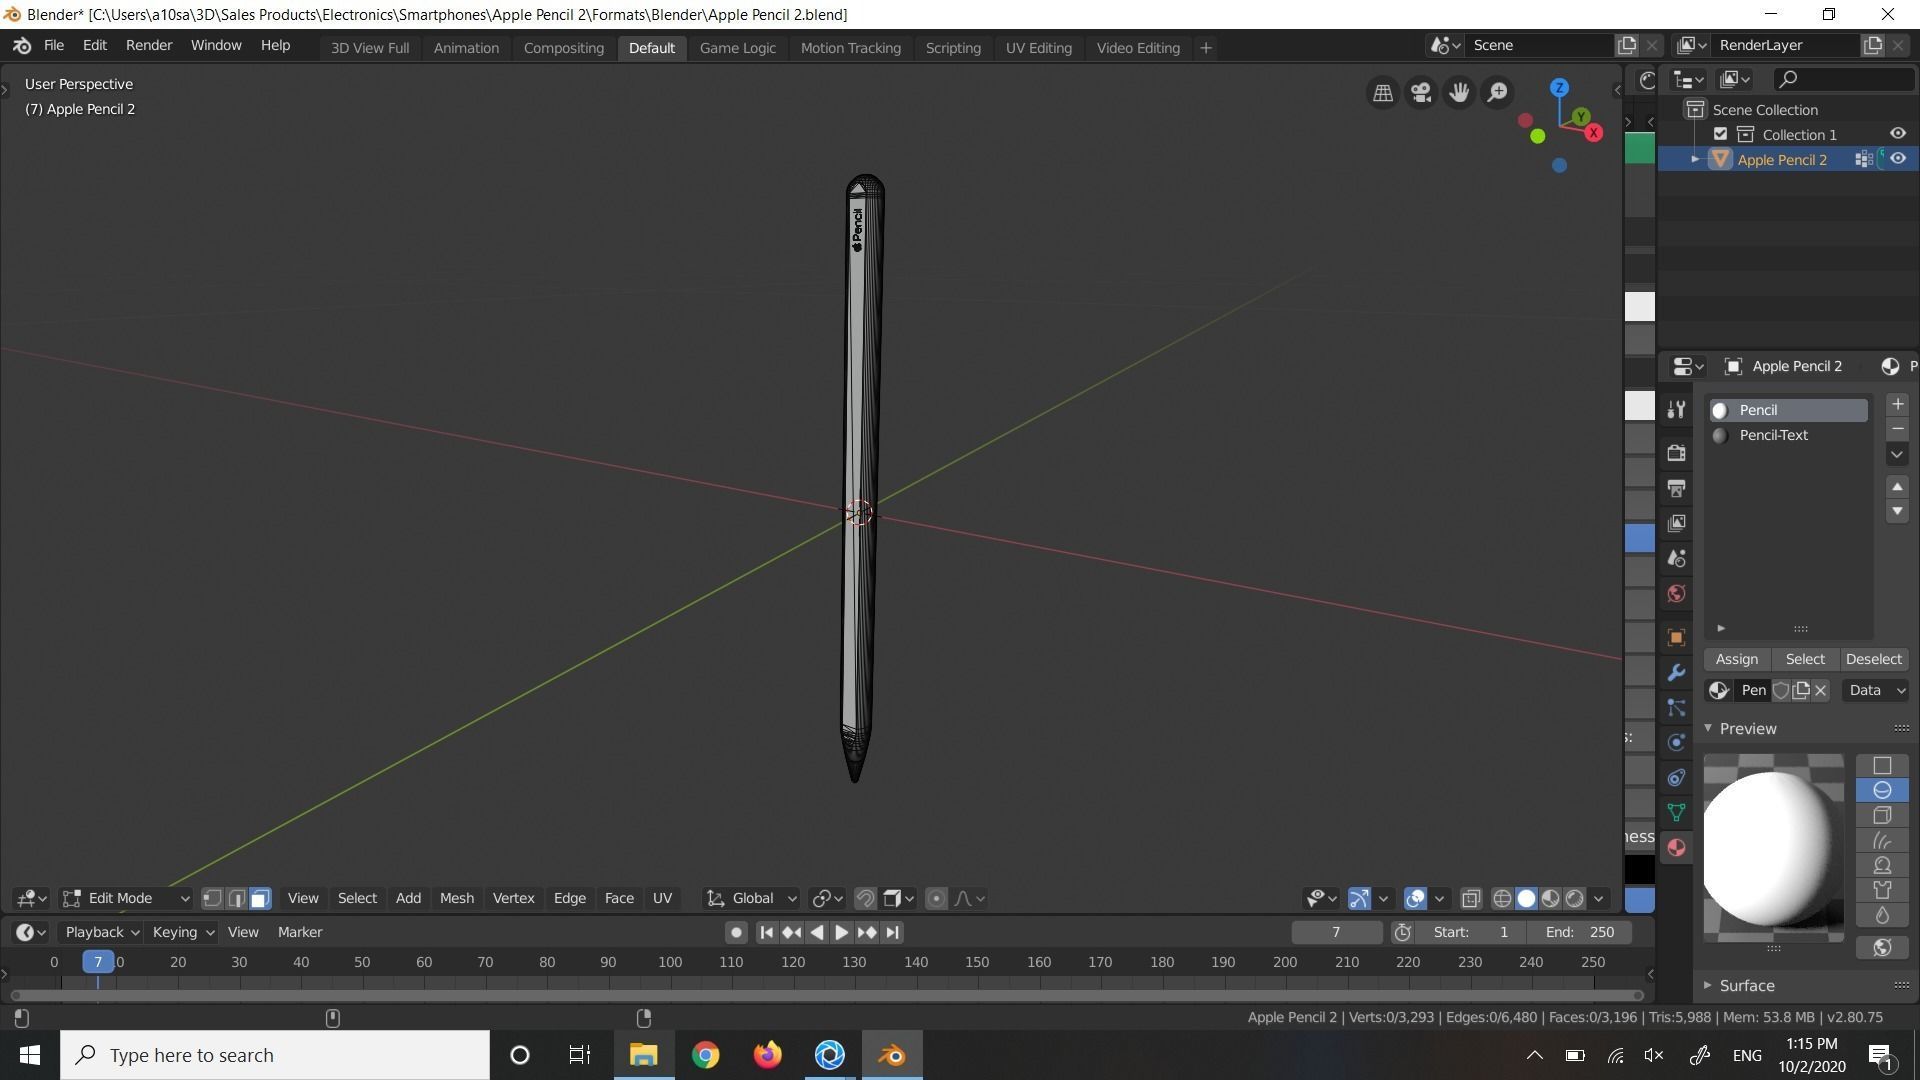Open Object properties tab

1676,637
